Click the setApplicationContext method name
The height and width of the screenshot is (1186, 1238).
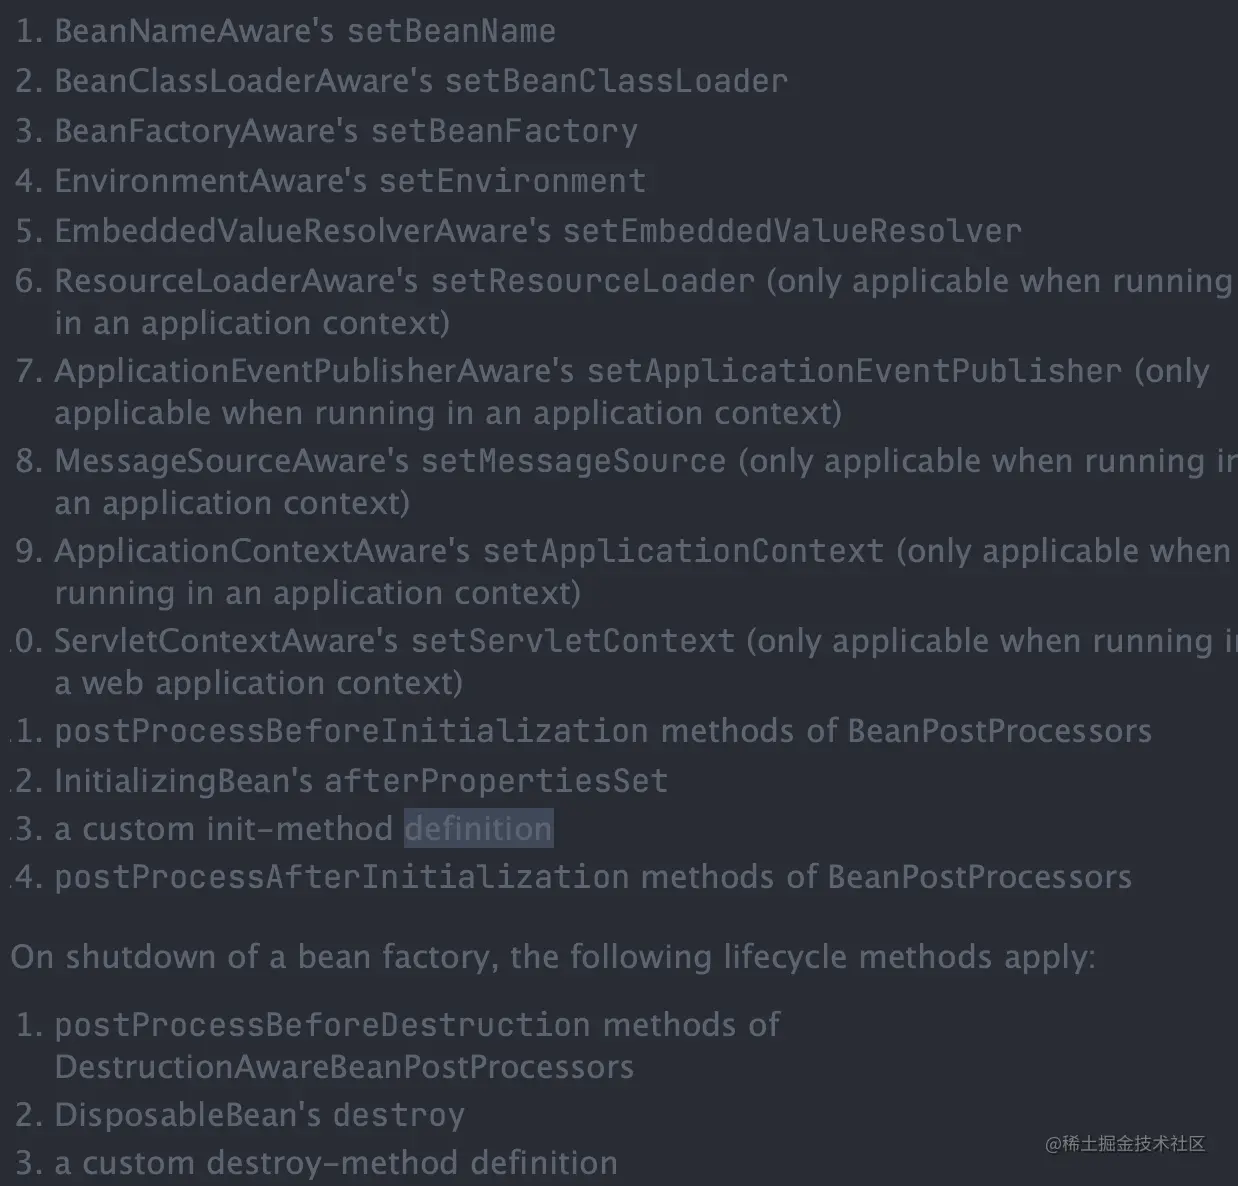[x=683, y=551]
